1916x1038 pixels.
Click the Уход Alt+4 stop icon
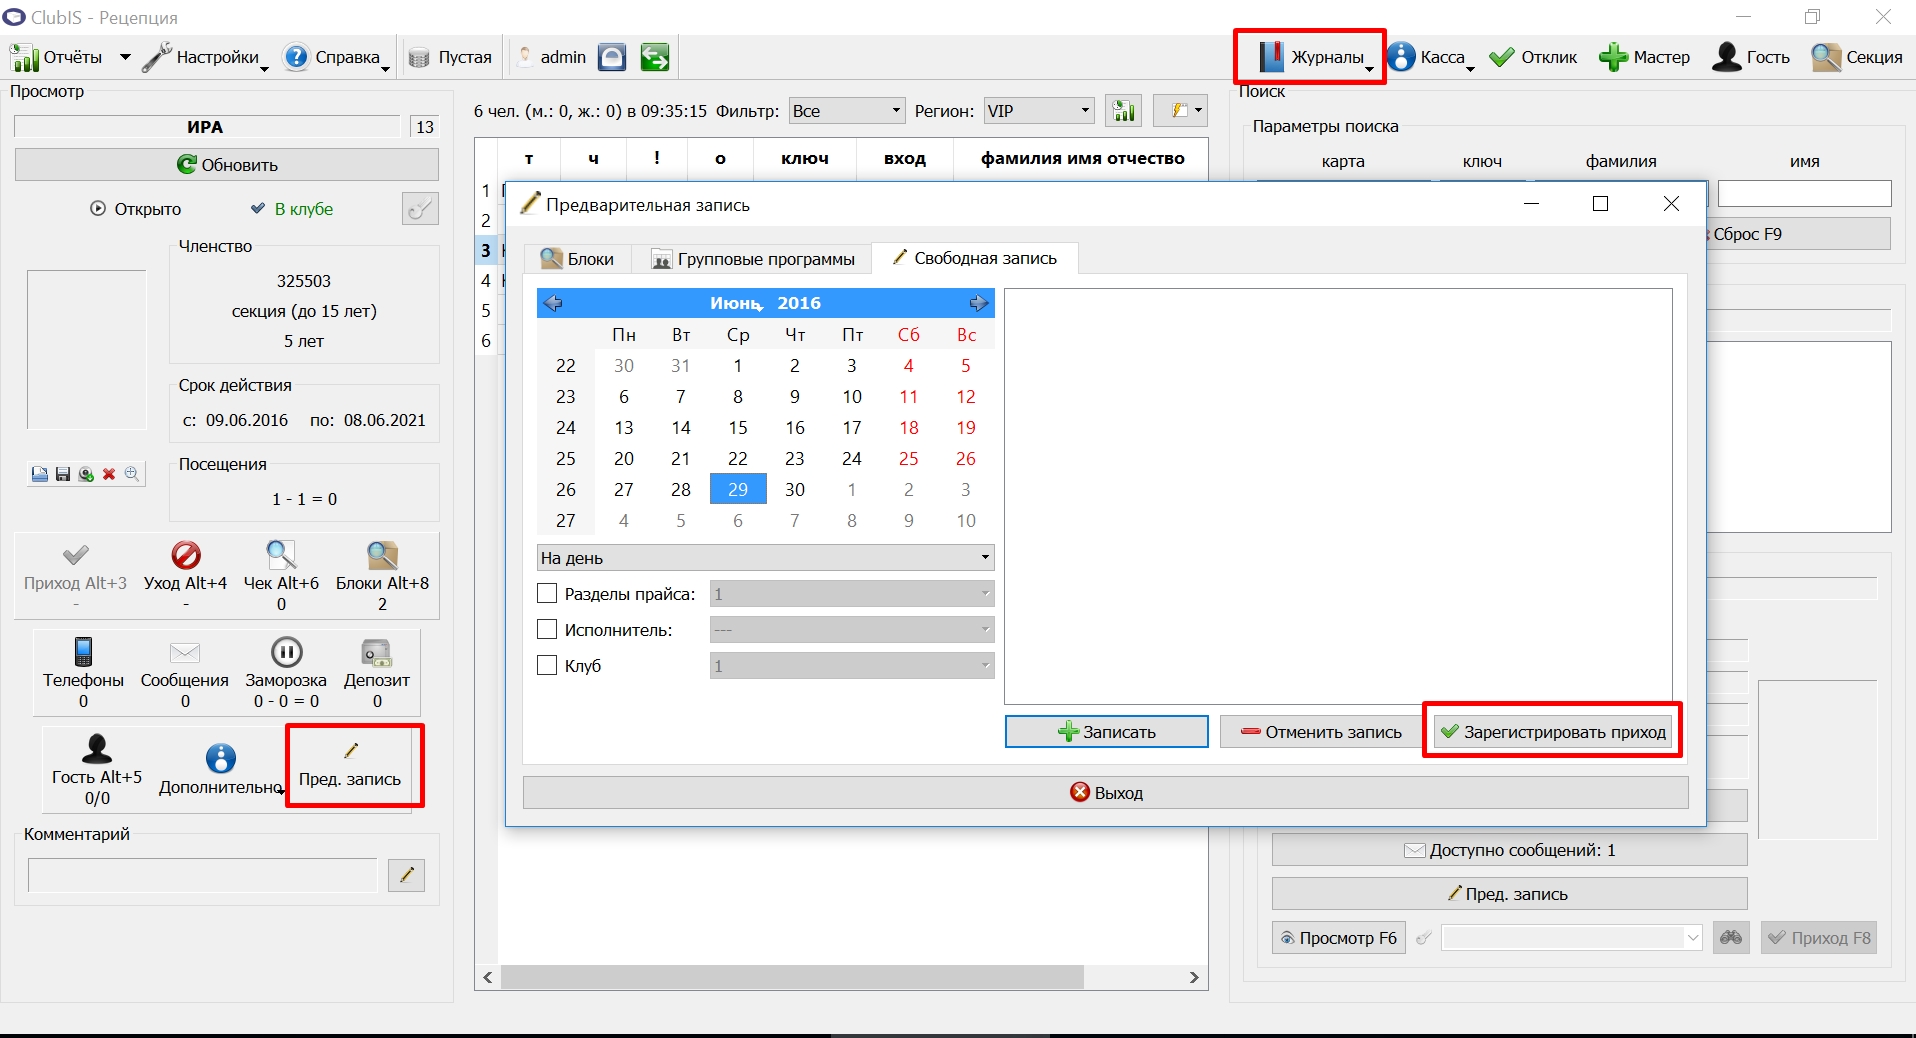(x=186, y=554)
